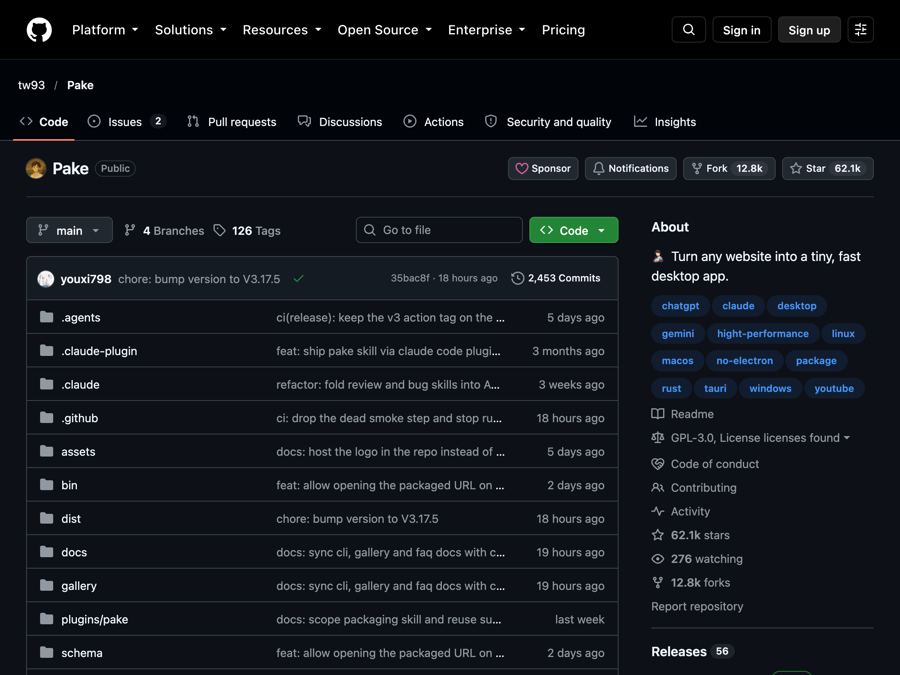
Task: Open the tw93 owner breadcrumb link
Action: [x=32, y=85]
